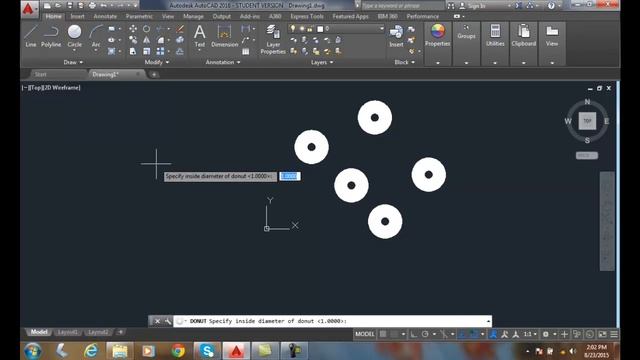
Task: Select the Scale tool icon
Action: coord(146,51)
